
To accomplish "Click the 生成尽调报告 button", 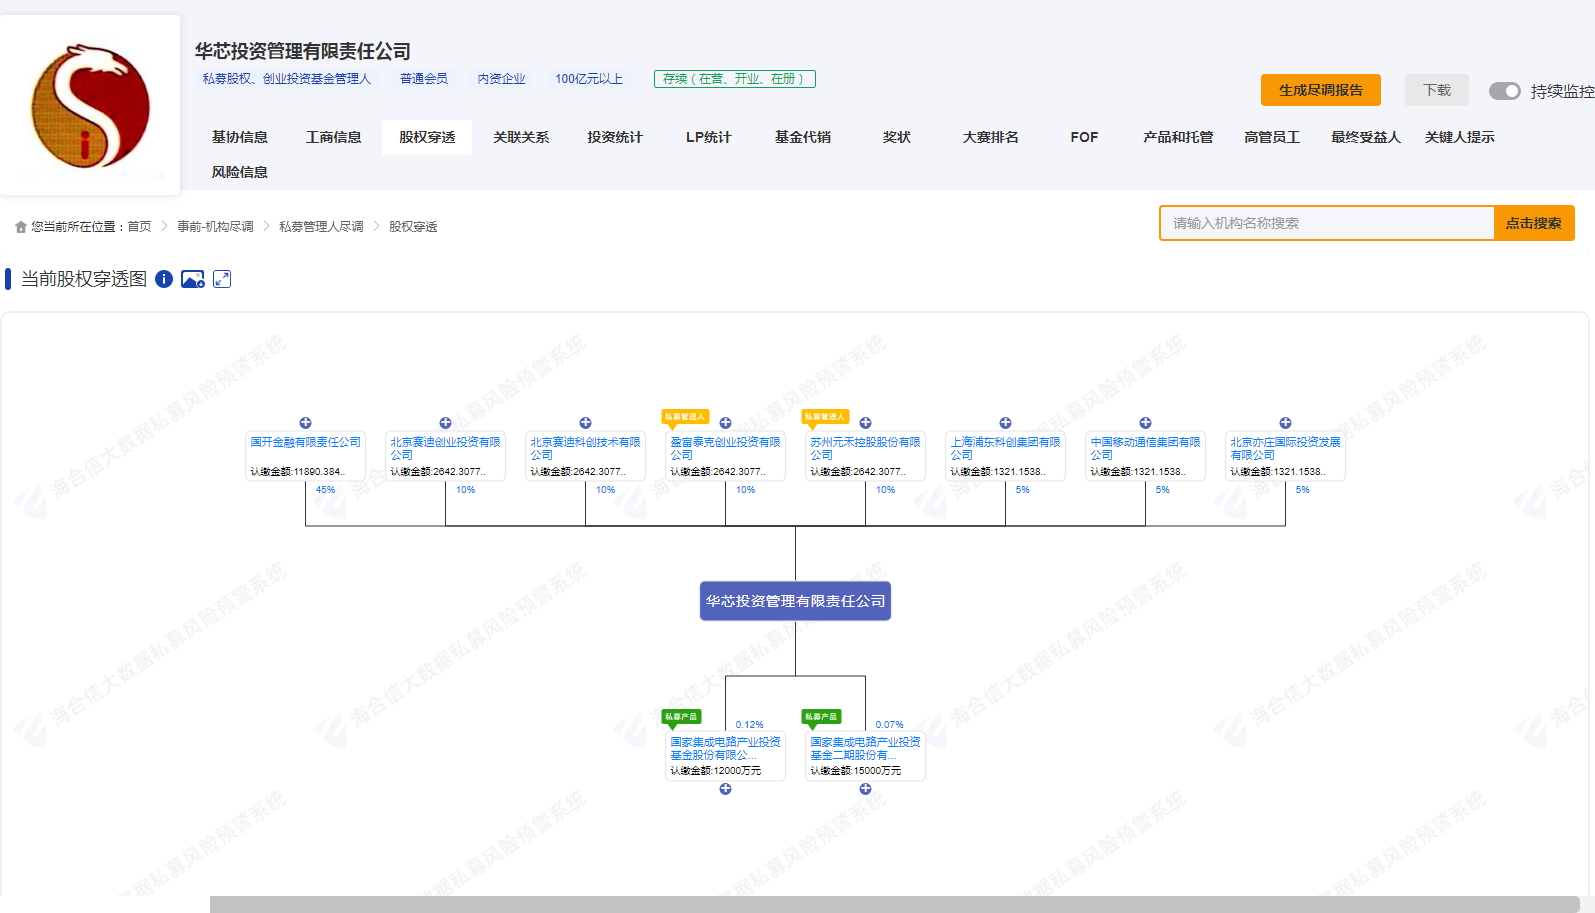I will pos(1320,90).
